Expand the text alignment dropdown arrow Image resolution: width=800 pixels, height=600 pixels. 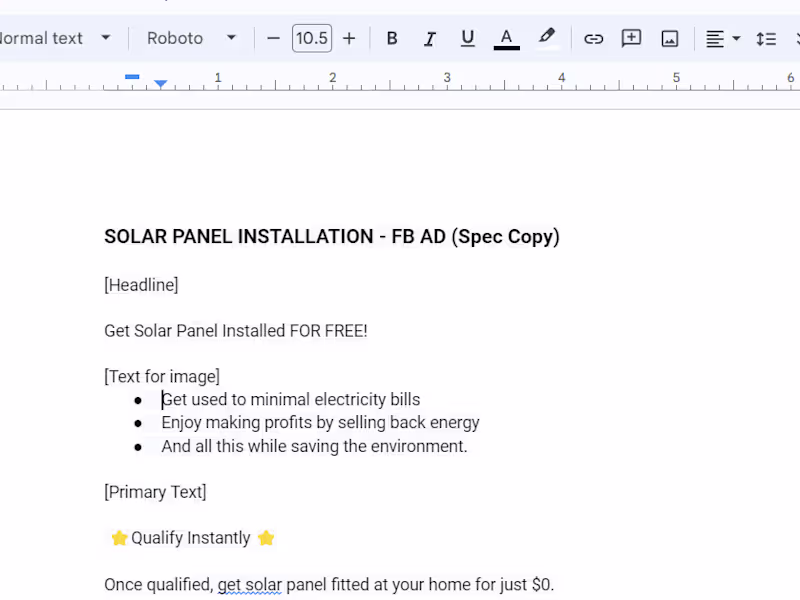(x=736, y=38)
